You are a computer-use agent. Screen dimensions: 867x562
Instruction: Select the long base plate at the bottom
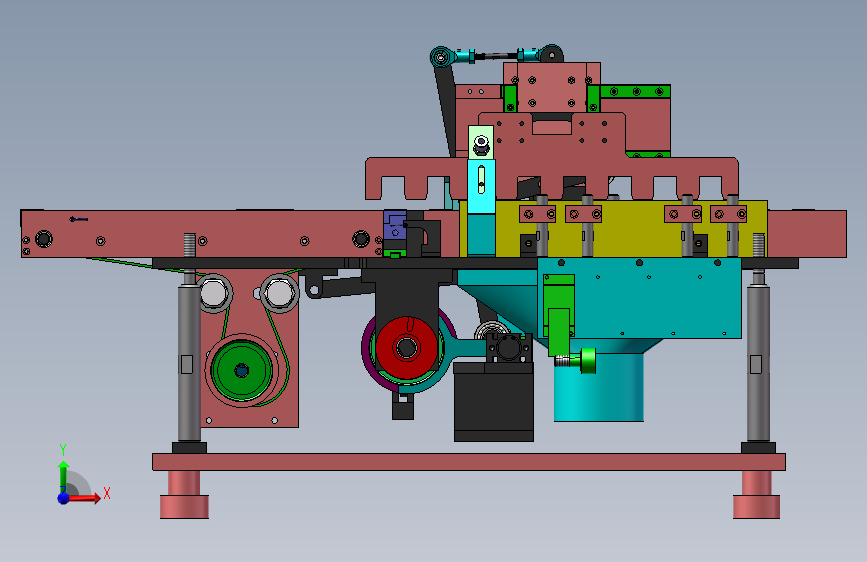click(x=469, y=462)
